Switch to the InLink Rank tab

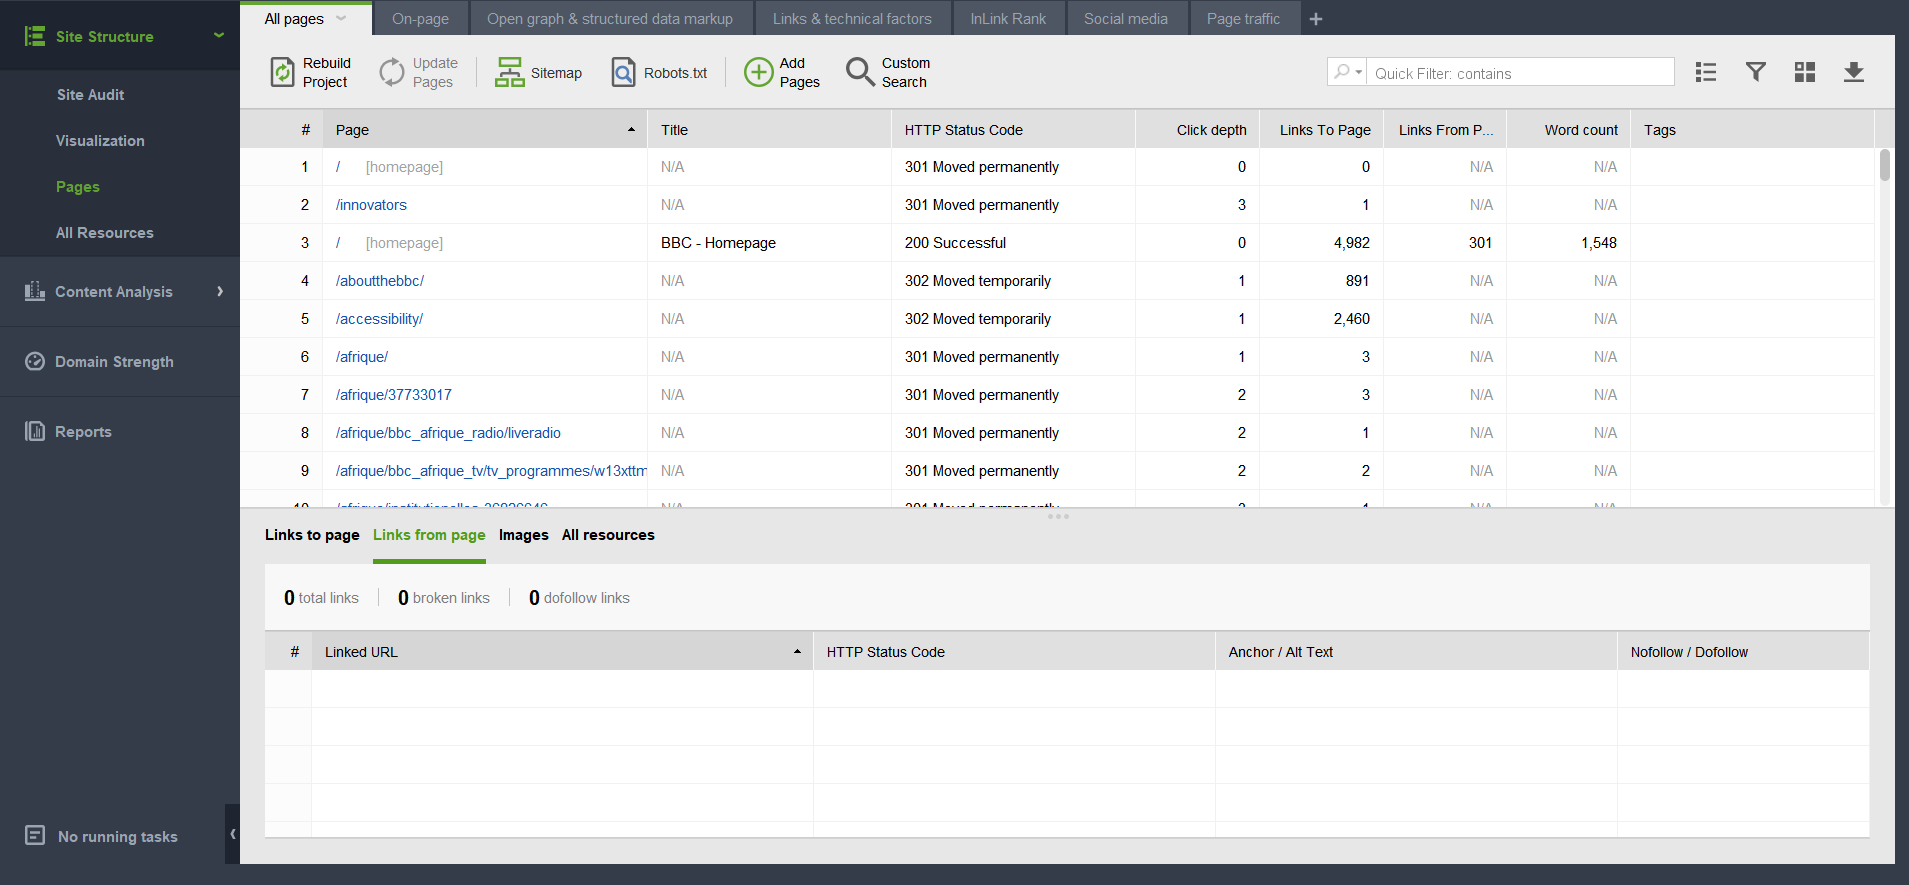pyautogui.click(x=1007, y=18)
